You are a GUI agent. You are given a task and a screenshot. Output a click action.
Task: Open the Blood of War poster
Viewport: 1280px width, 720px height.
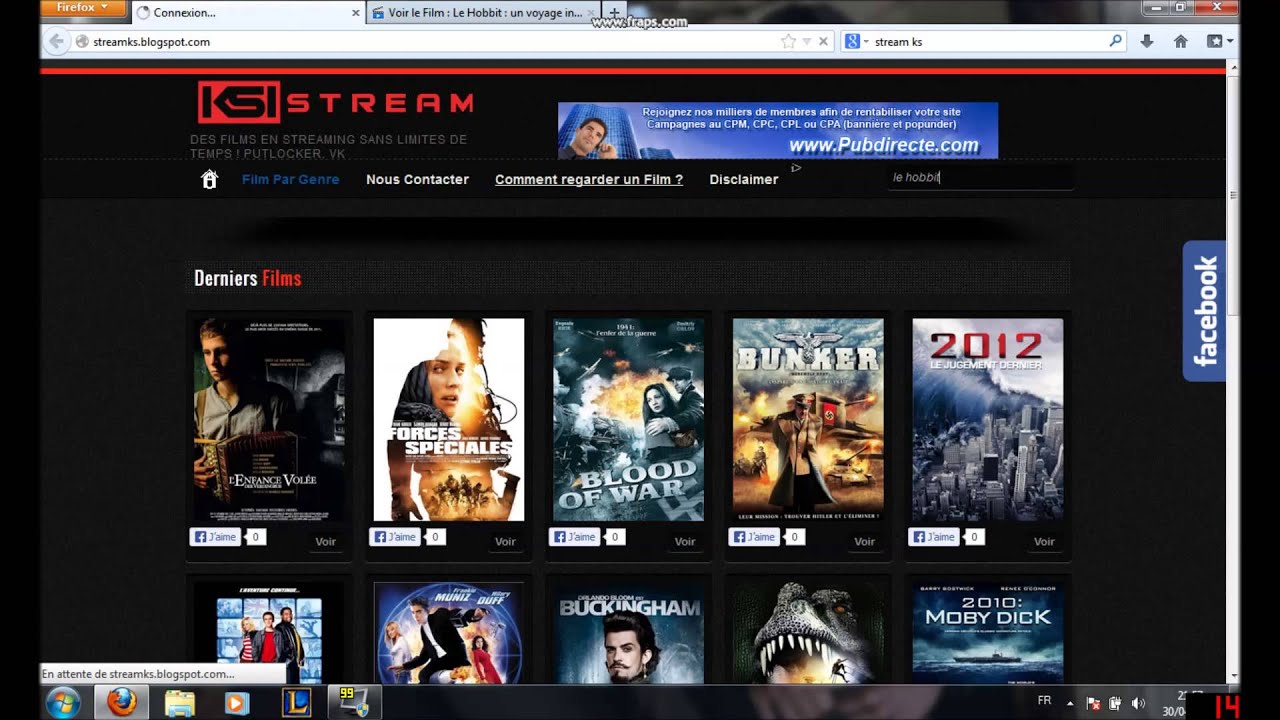628,420
